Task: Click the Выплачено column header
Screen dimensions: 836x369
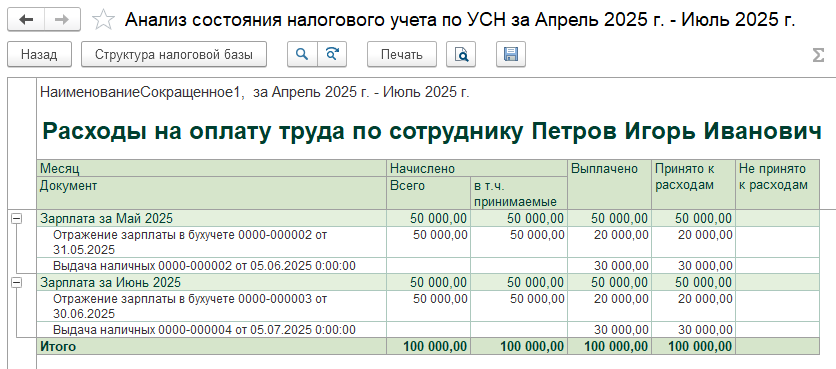Action: 609,184
